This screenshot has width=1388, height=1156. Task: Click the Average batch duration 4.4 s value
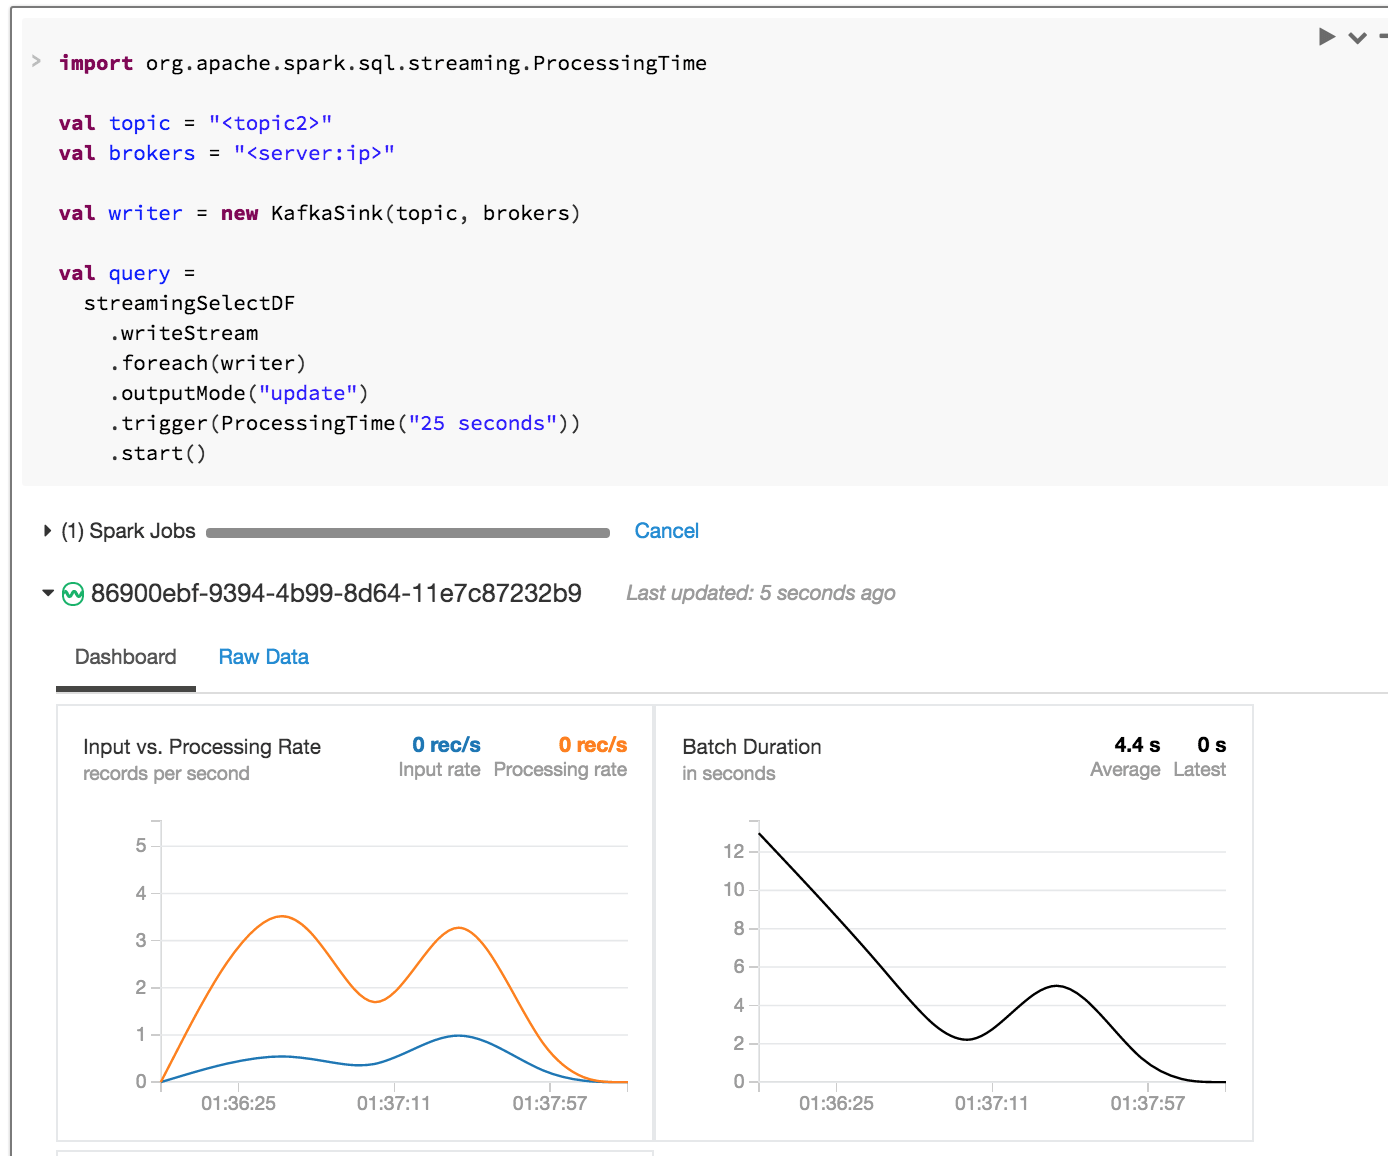1136,745
